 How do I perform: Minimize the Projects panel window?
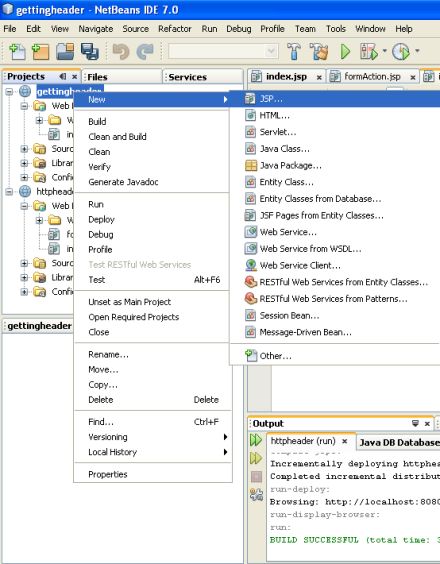pos(63,76)
